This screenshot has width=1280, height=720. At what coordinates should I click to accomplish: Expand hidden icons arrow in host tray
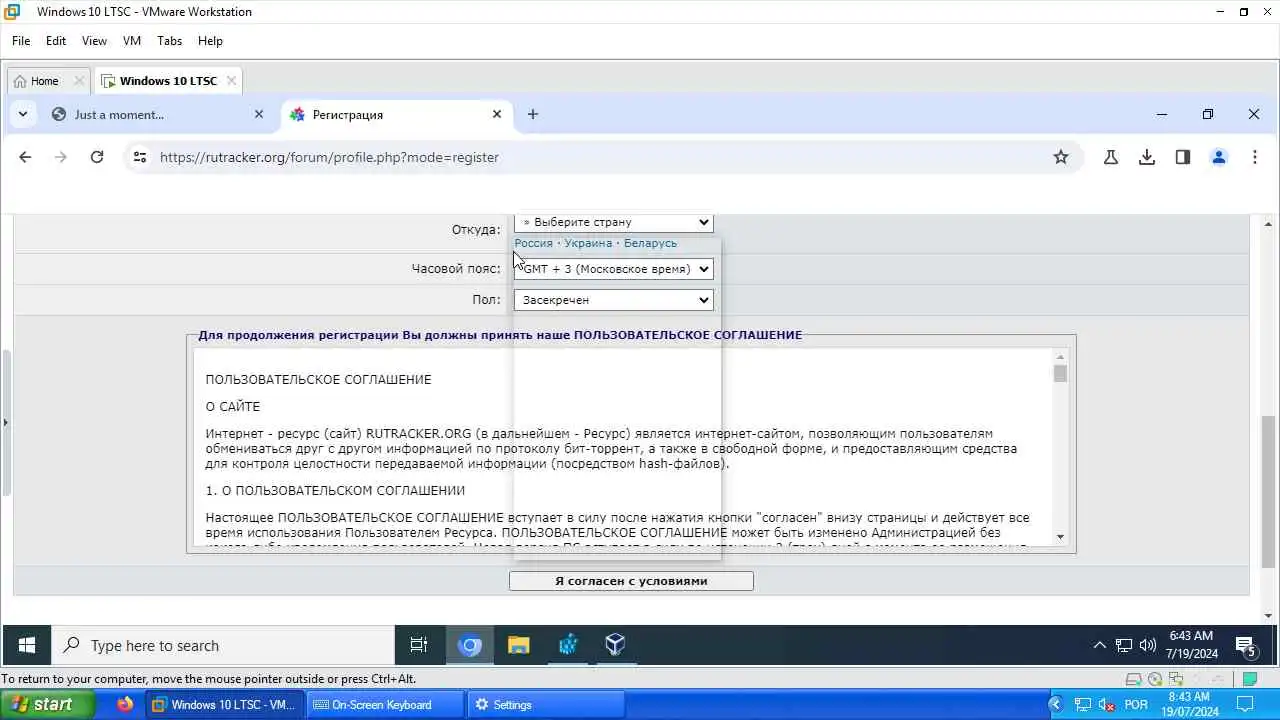(x=1054, y=705)
